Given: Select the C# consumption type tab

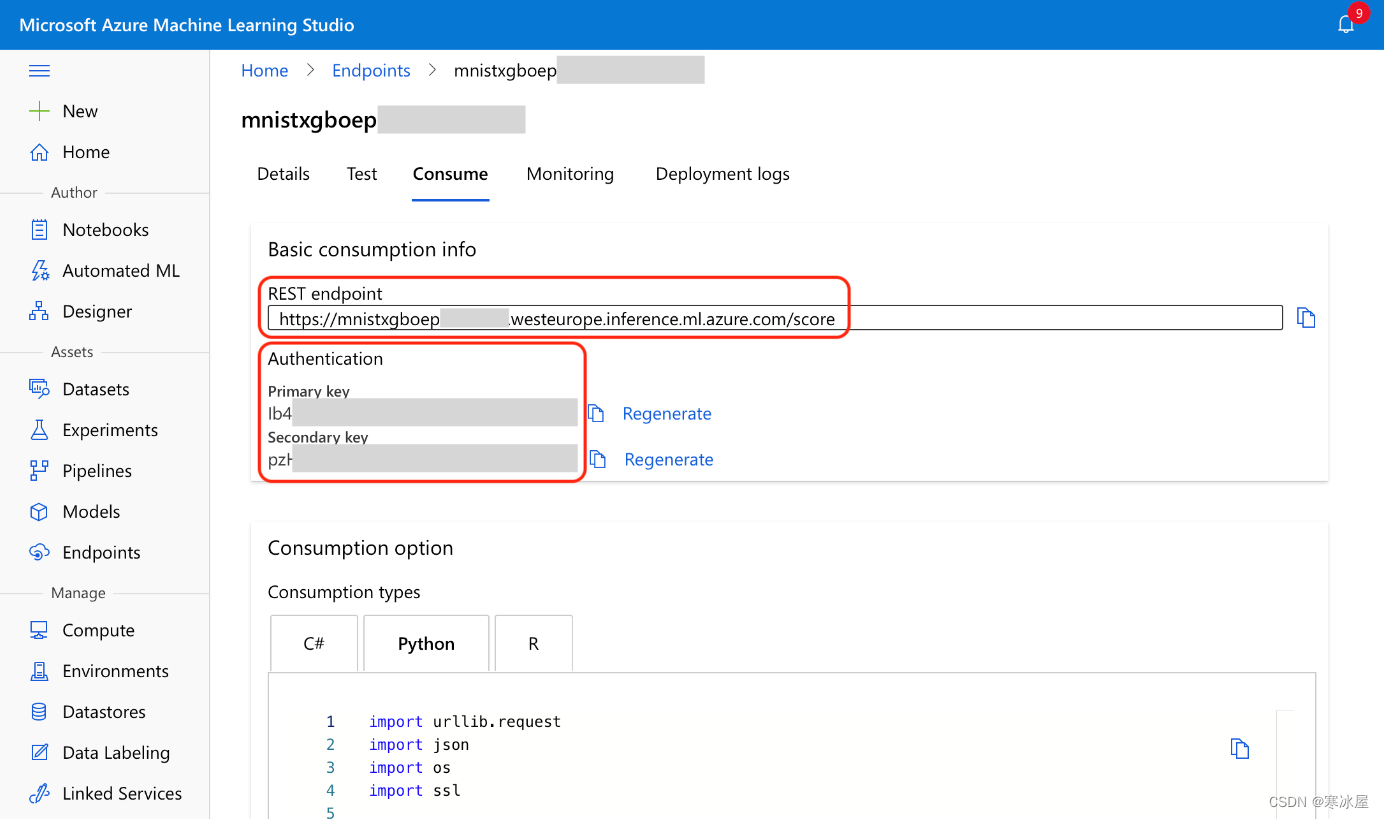Looking at the screenshot, I should click(x=314, y=643).
